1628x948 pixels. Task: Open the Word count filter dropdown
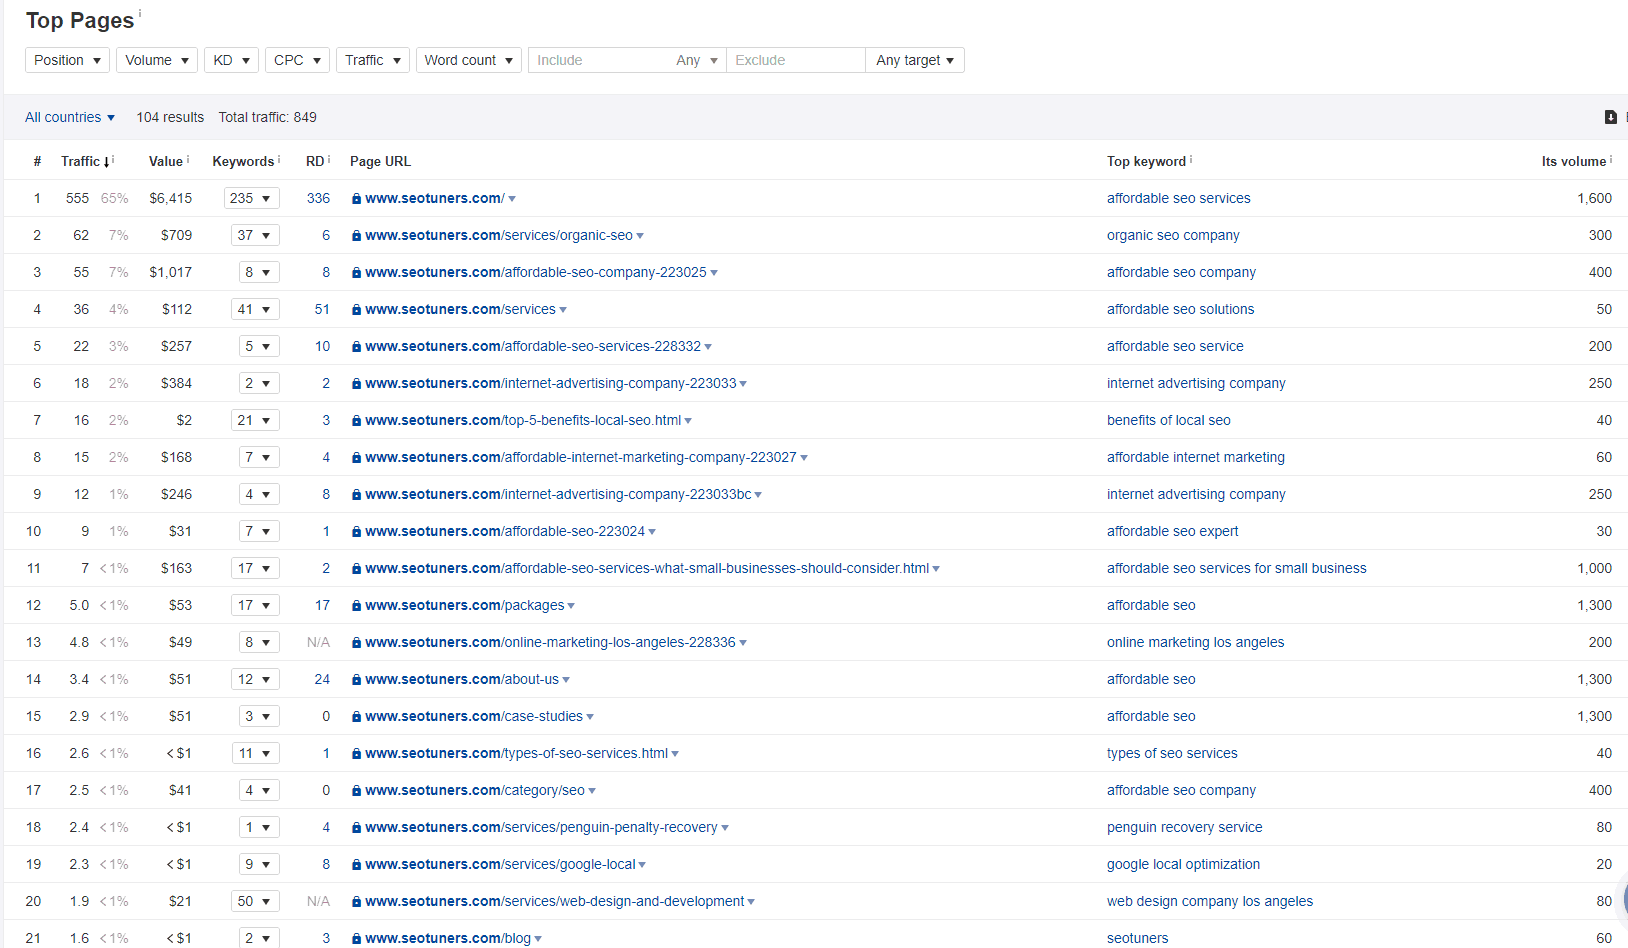coord(468,60)
